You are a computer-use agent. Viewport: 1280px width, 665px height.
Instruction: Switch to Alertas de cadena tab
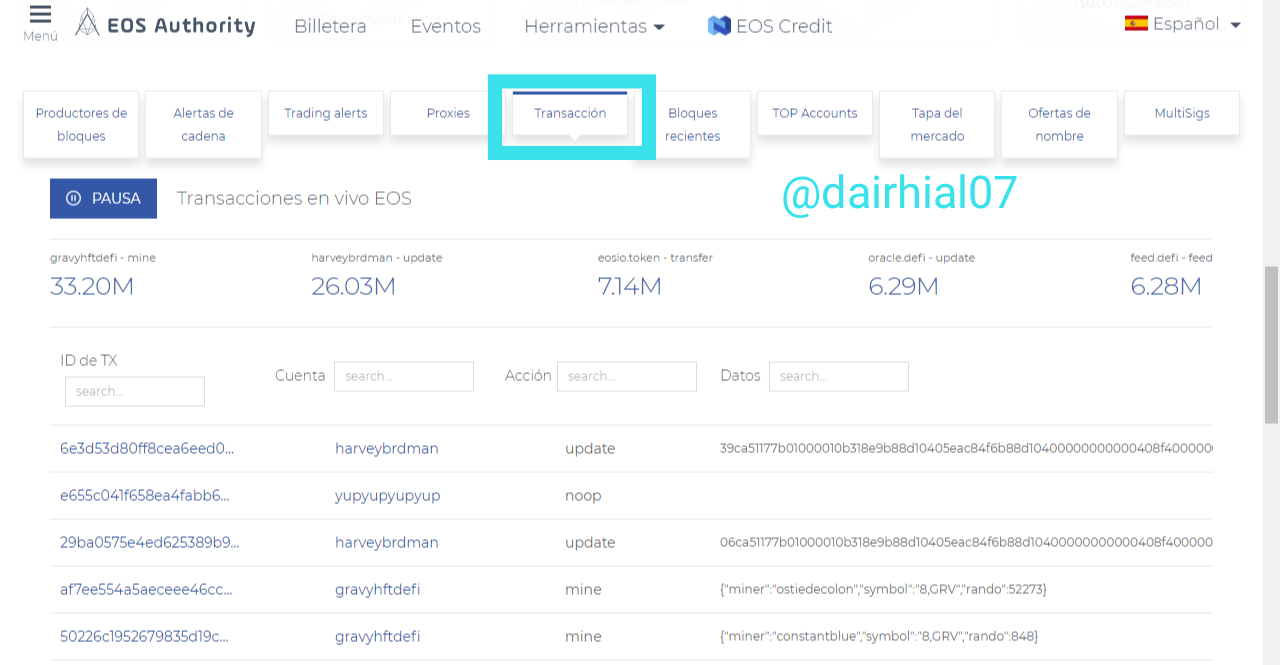[x=203, y=124]
